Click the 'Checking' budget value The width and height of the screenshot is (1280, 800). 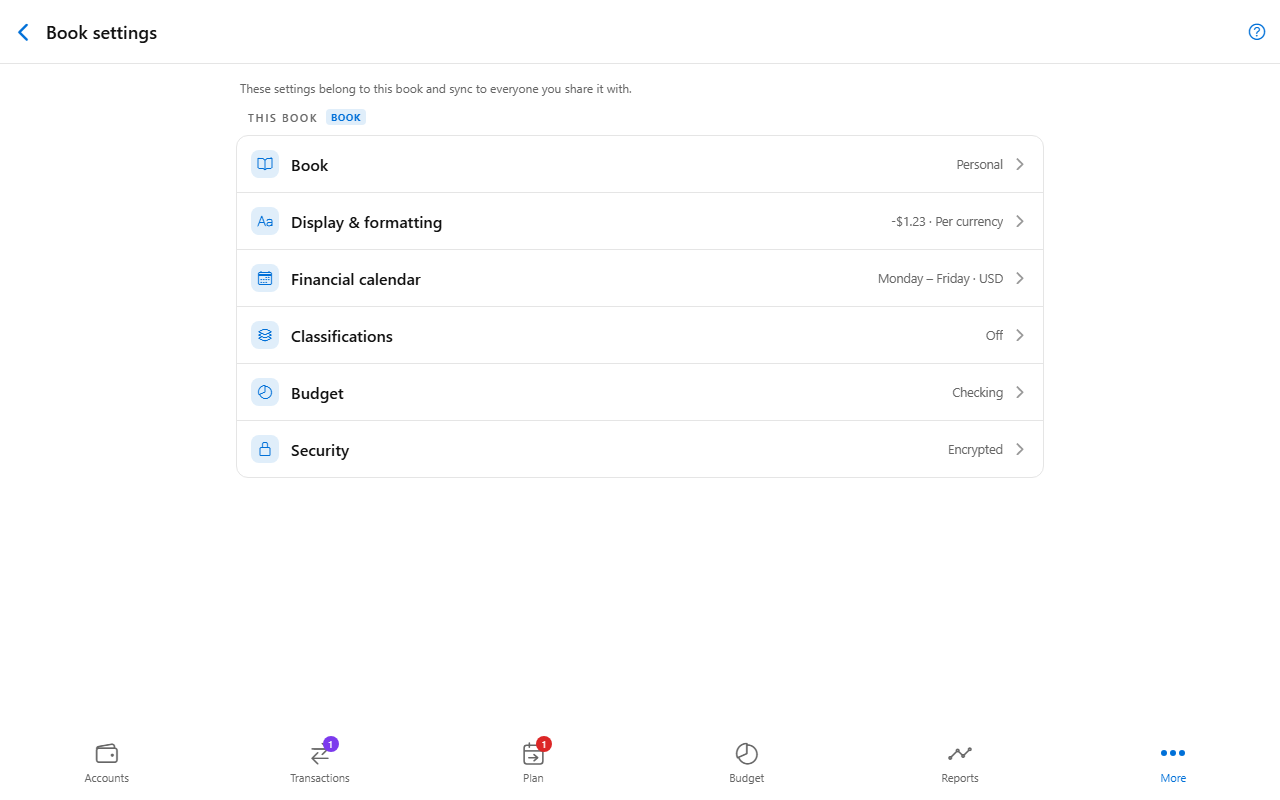tap(977, 392)
